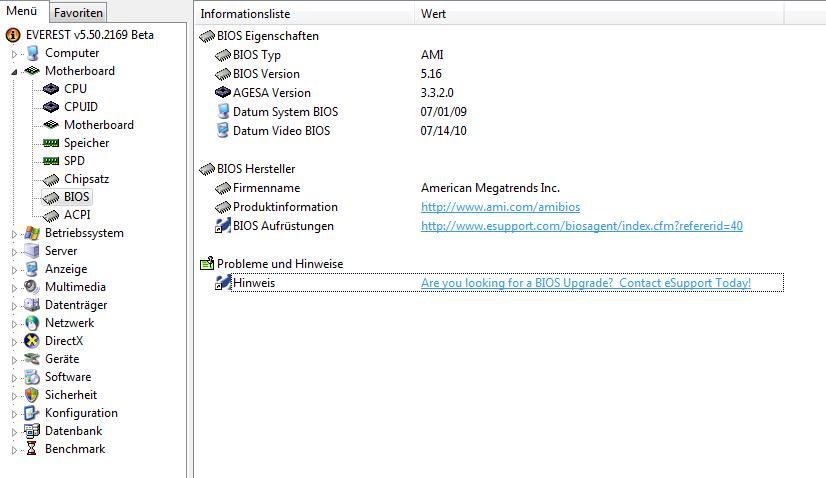Sort by the Wert column header
826x478 pixels.
click(x=599, y=14)
